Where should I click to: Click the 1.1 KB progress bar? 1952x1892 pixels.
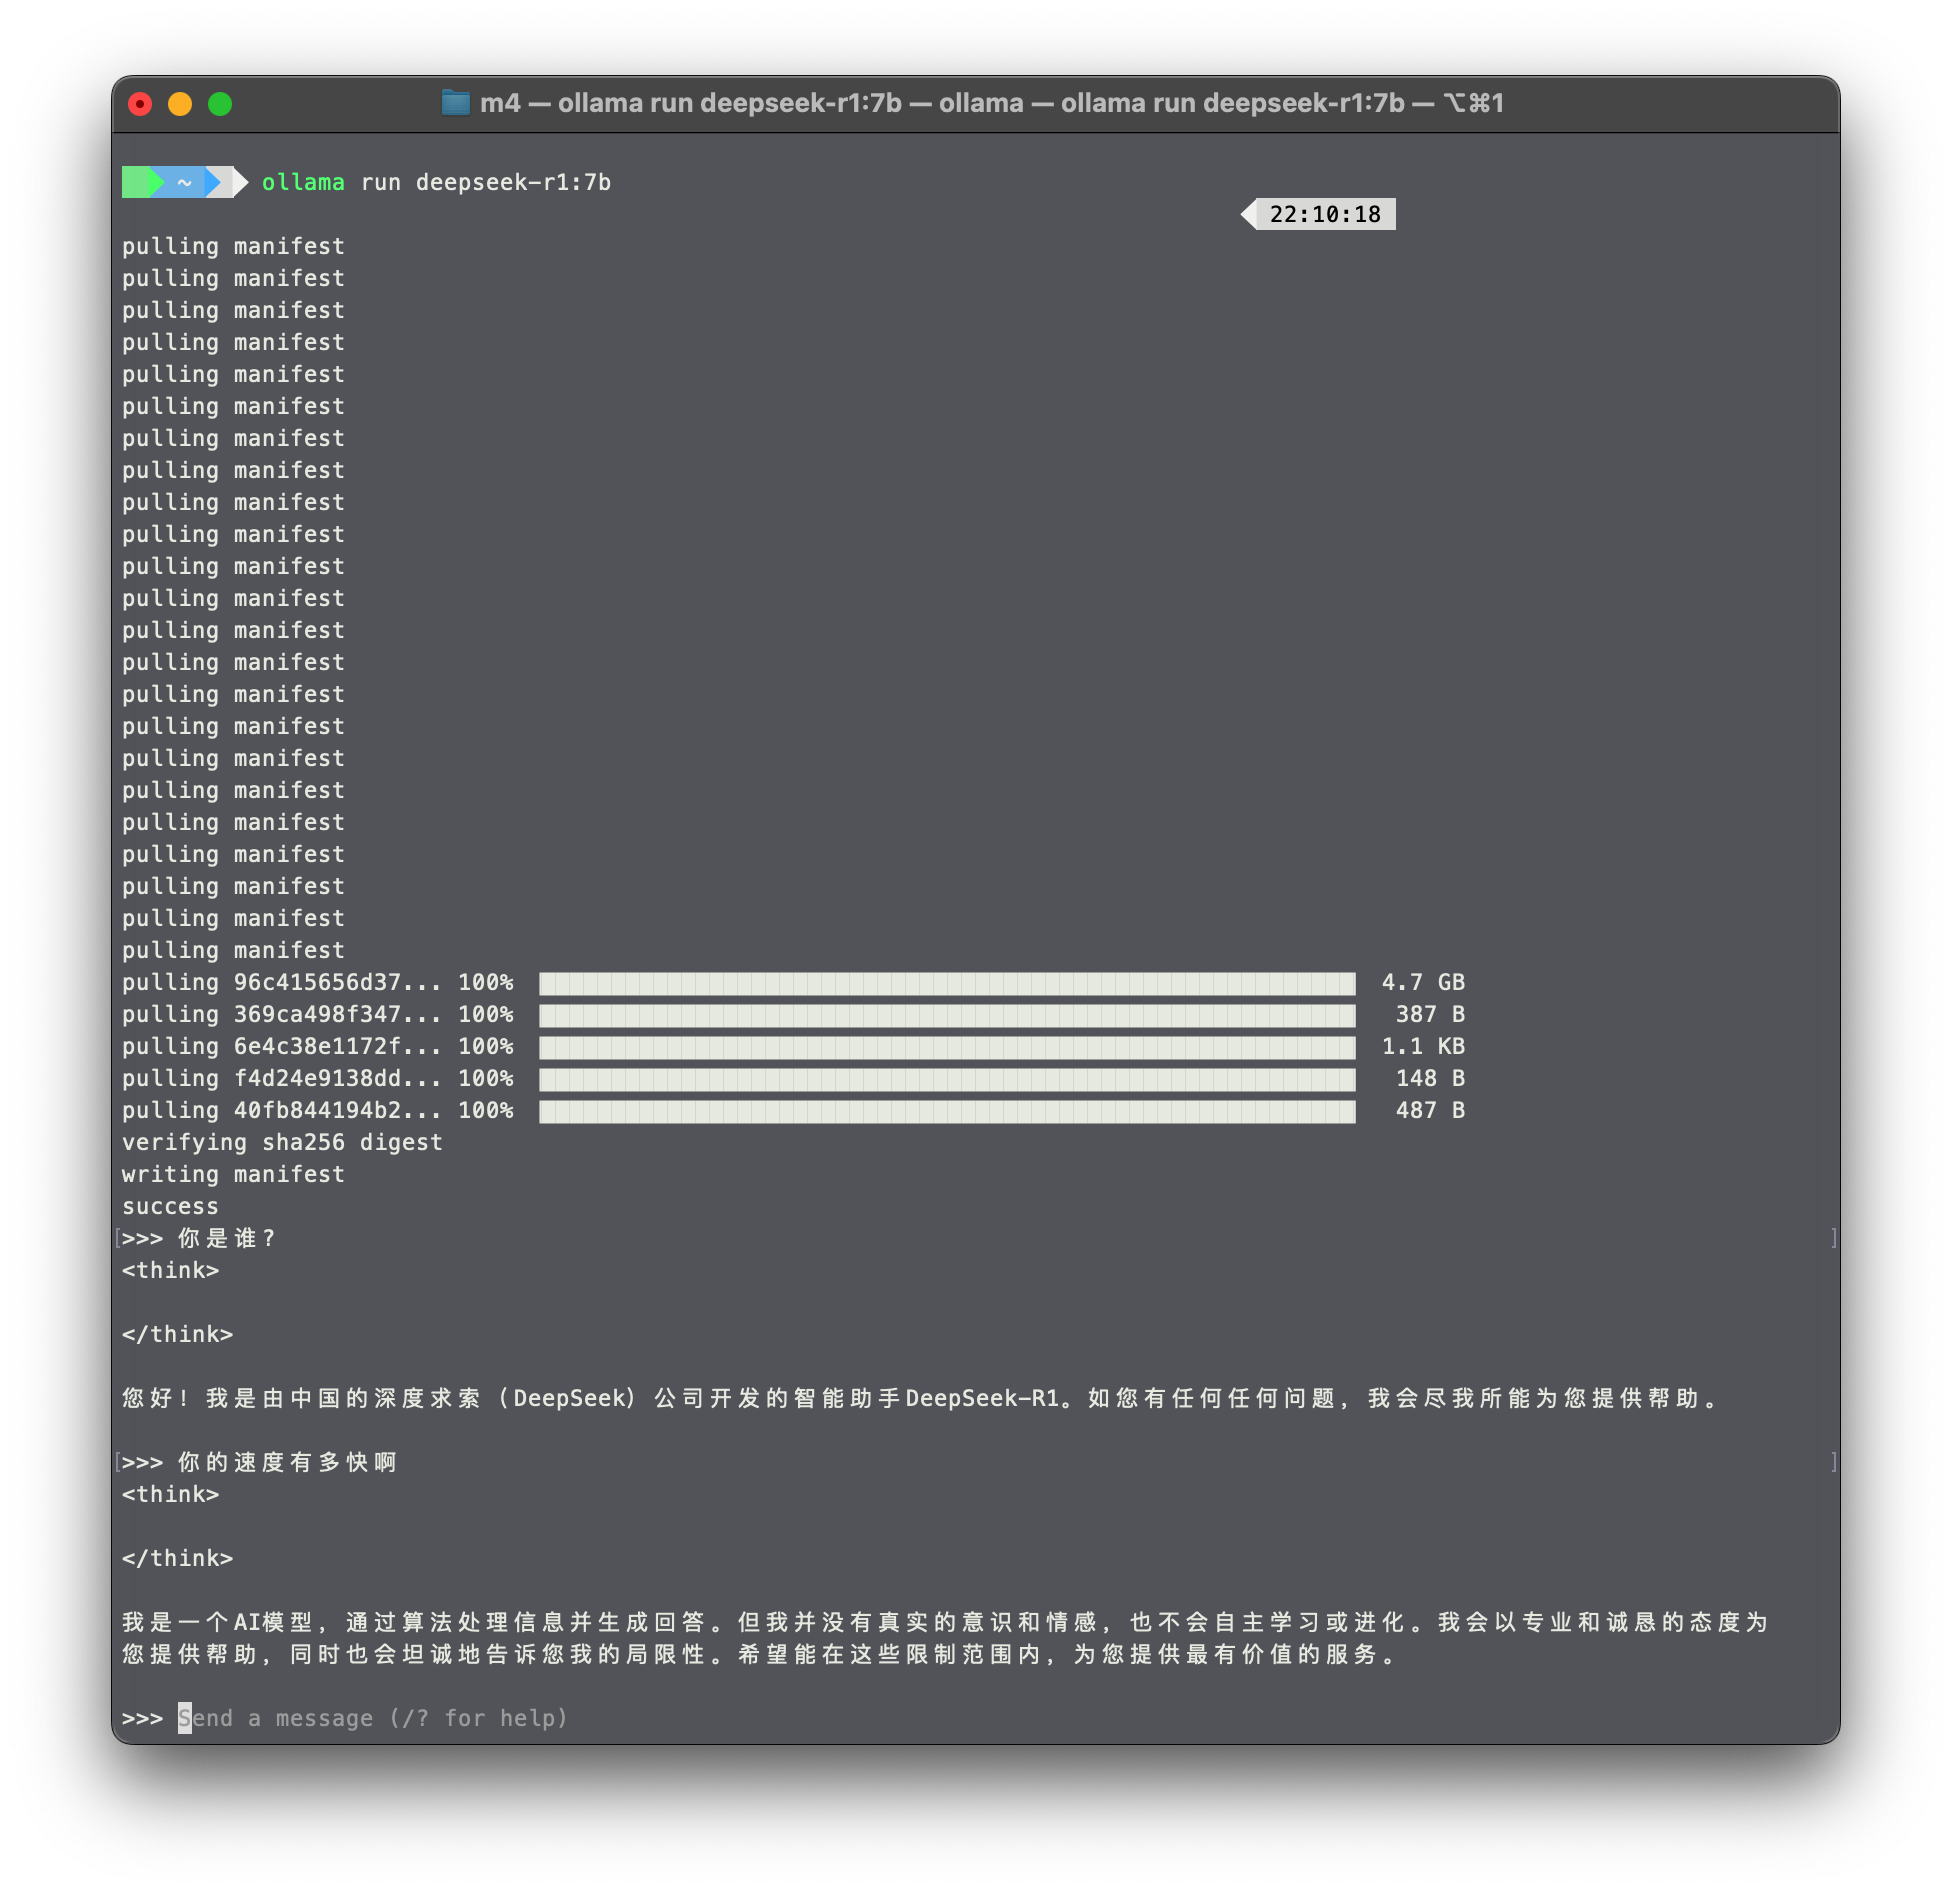(946, 1047)
